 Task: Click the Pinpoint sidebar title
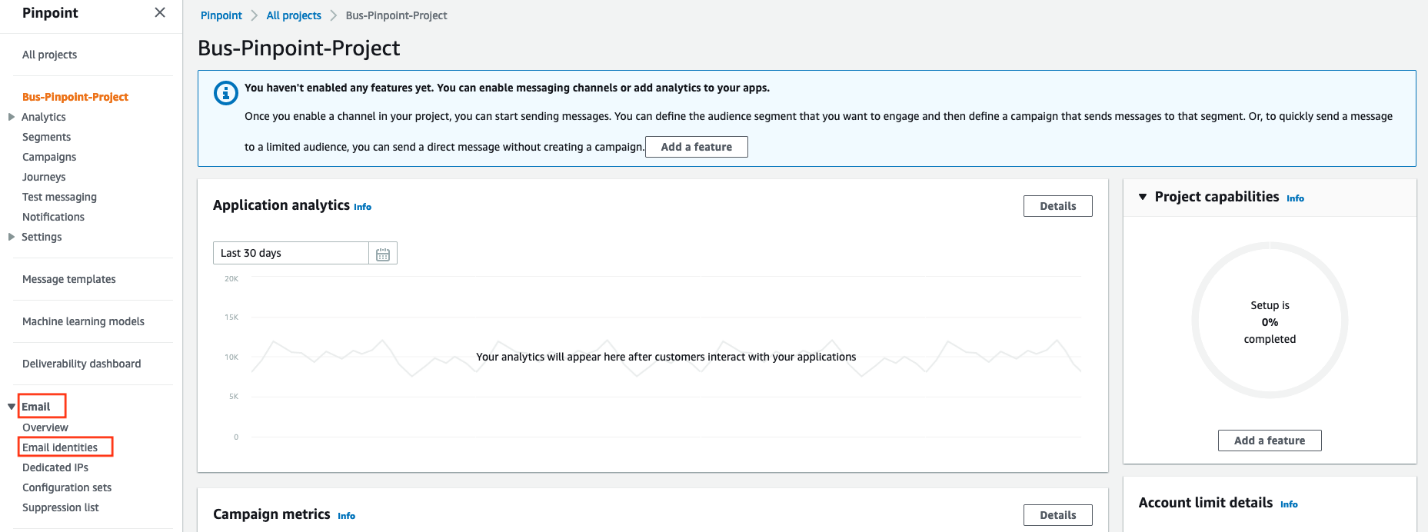[x=50, y=13]
